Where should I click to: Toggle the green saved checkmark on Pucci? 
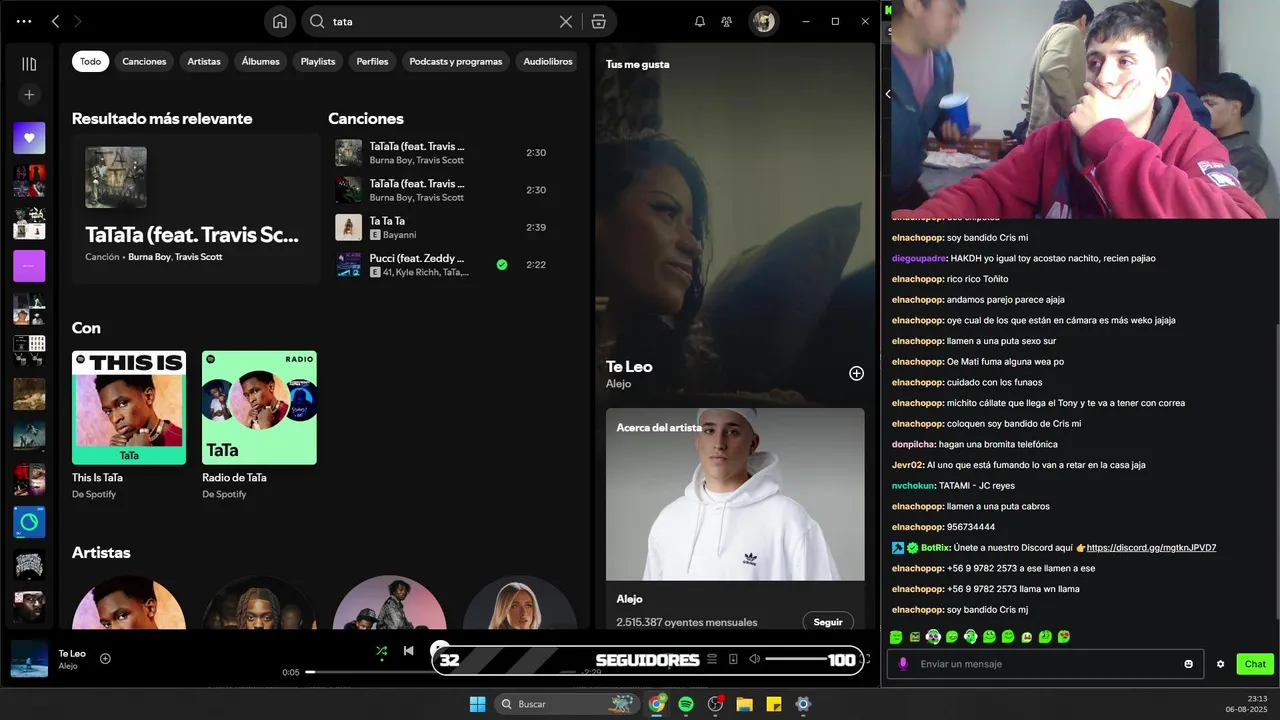coord(502,265)
